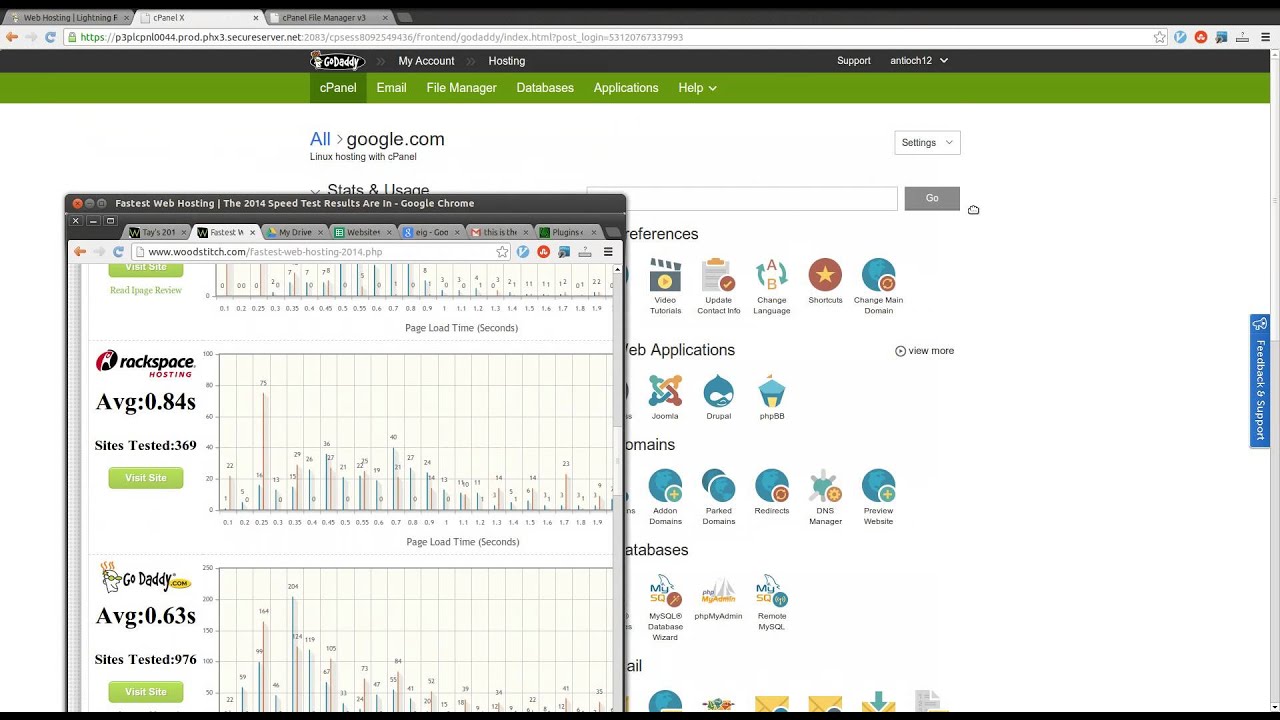
Task: Click back arrow in Woodstitch browser window
Action: 80,252
